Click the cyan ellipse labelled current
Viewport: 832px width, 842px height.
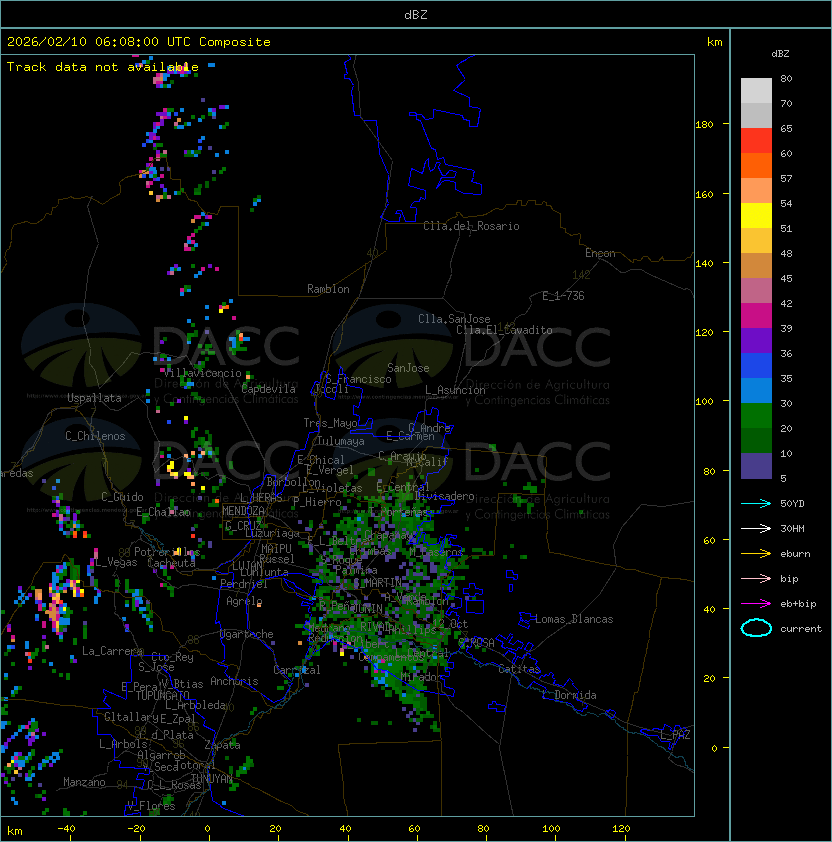(x=756, y=628)
